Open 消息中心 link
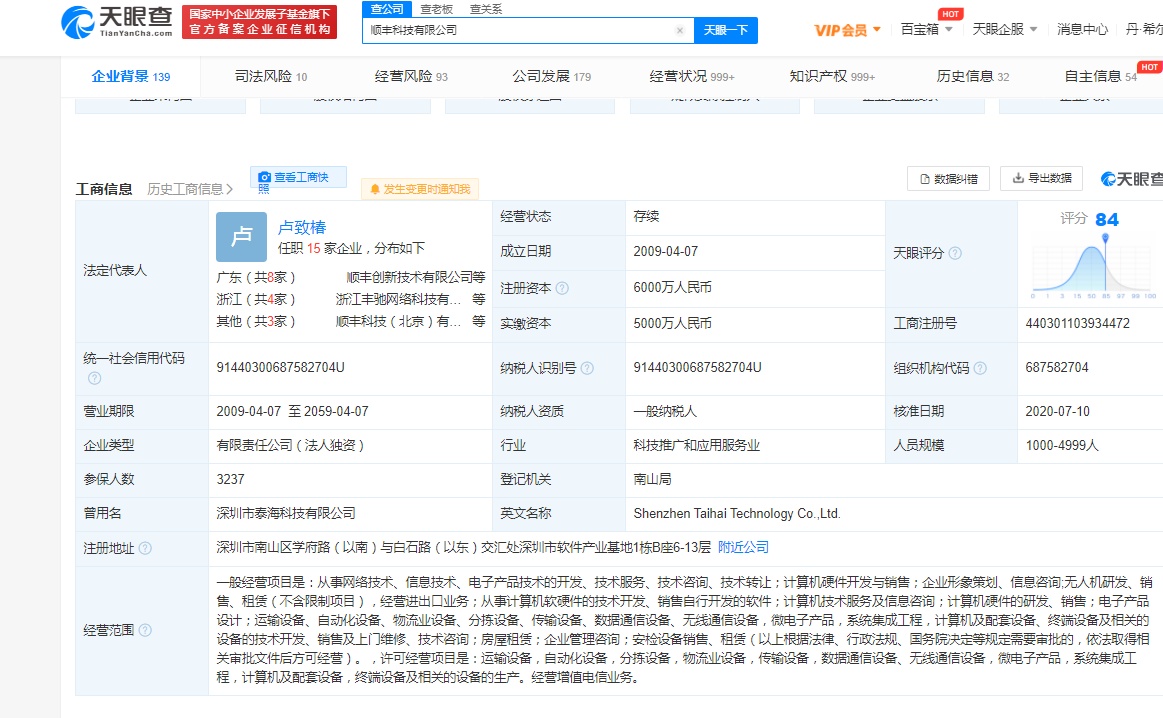1163x718 pixels. [1082, 30]
